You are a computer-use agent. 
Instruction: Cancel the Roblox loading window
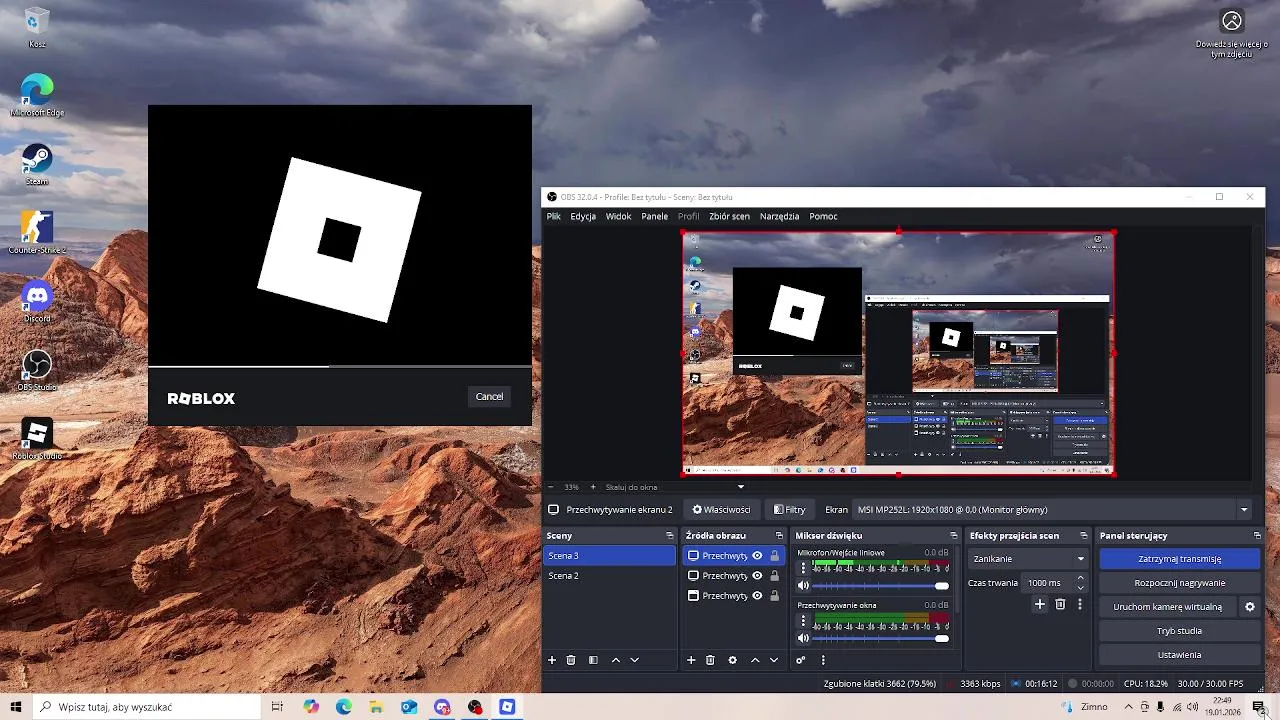pyautogui.click(x=489, y=397)
